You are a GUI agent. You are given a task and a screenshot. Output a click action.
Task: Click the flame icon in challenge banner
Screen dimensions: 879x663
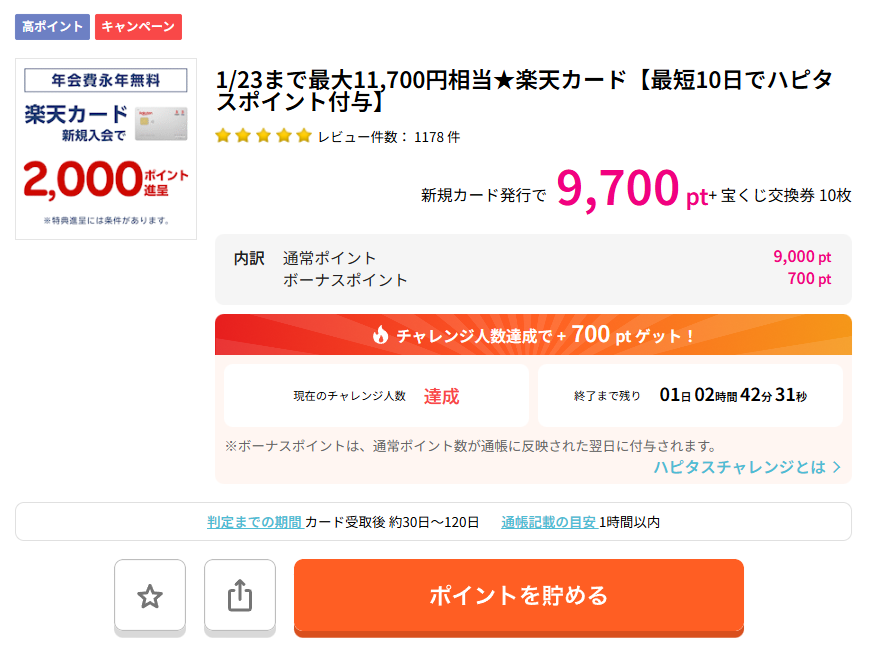[380, 336]
